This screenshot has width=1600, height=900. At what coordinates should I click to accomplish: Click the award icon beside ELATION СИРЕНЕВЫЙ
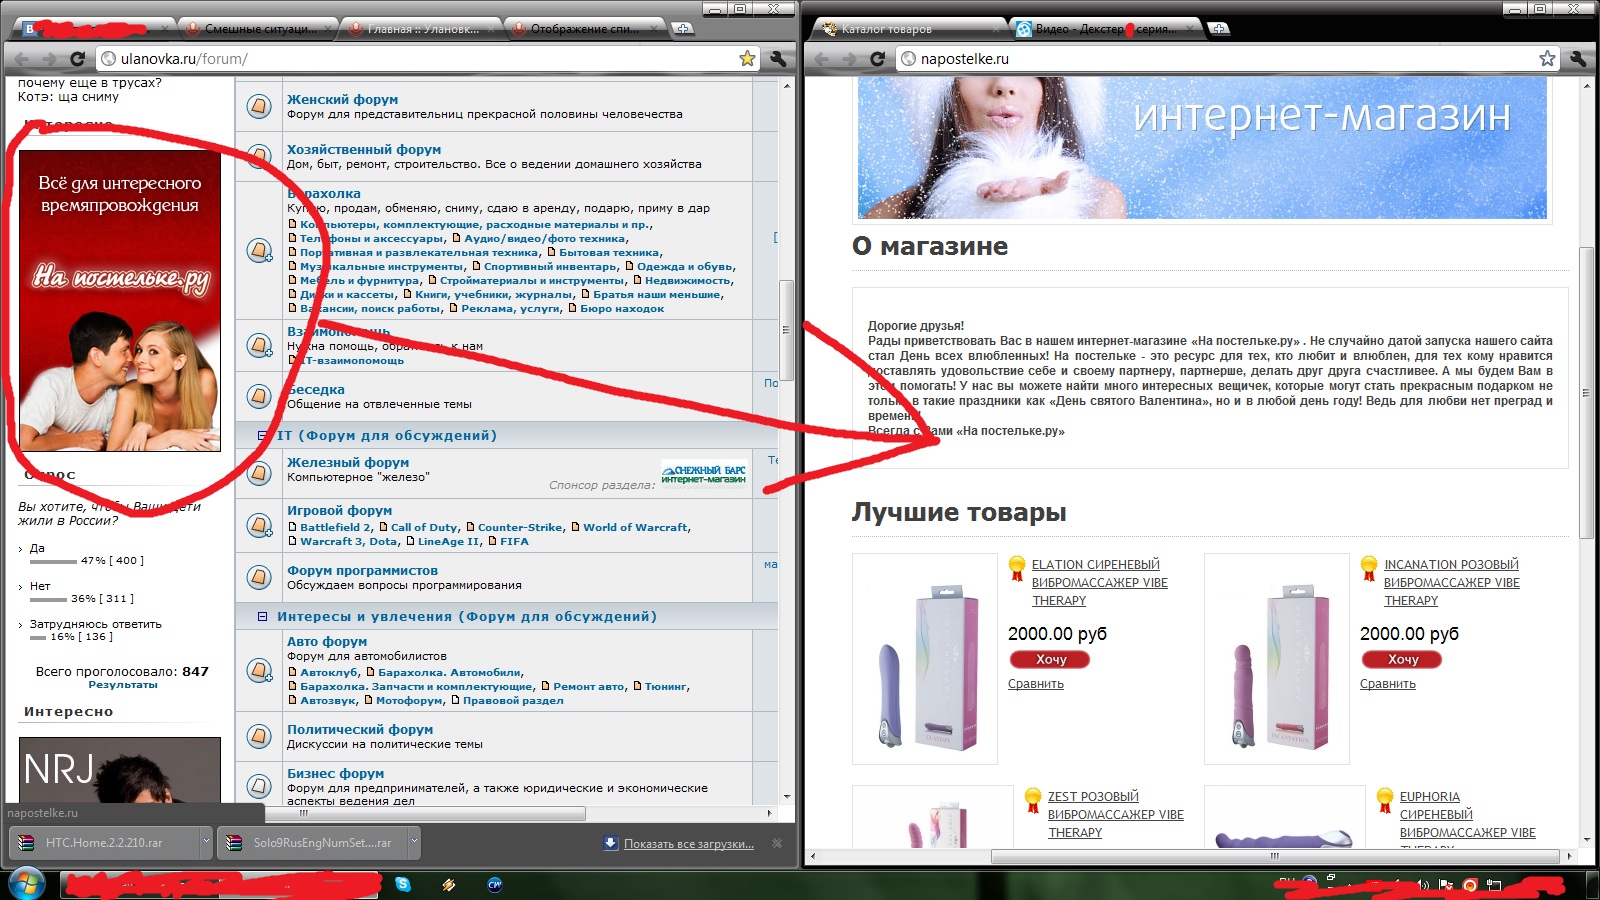point(1017,568)
